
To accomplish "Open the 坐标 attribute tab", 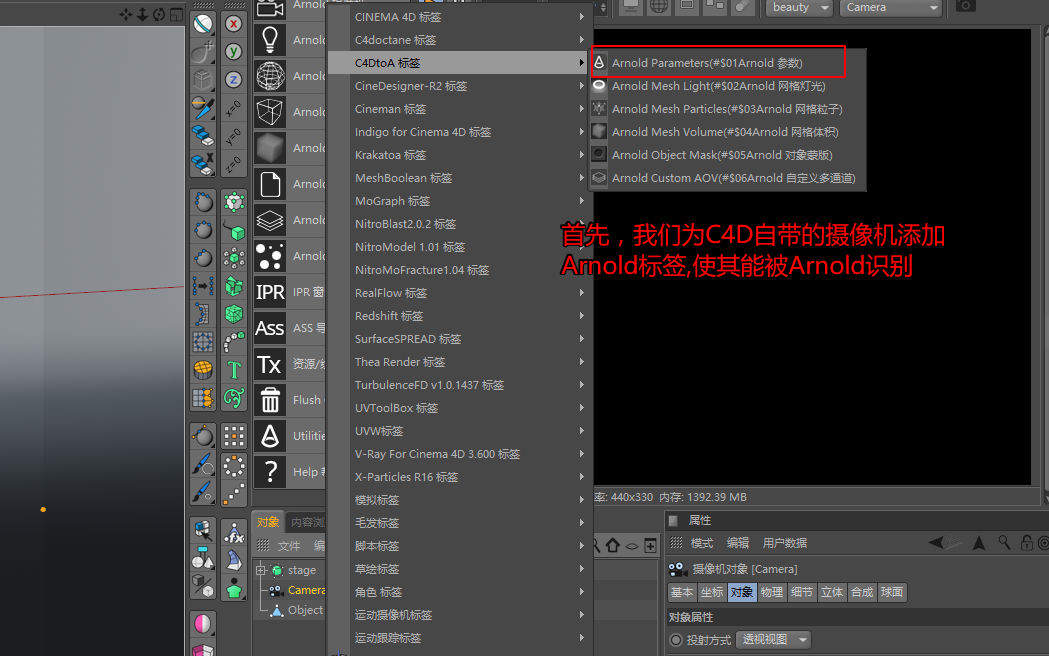I will coord(712,592).
